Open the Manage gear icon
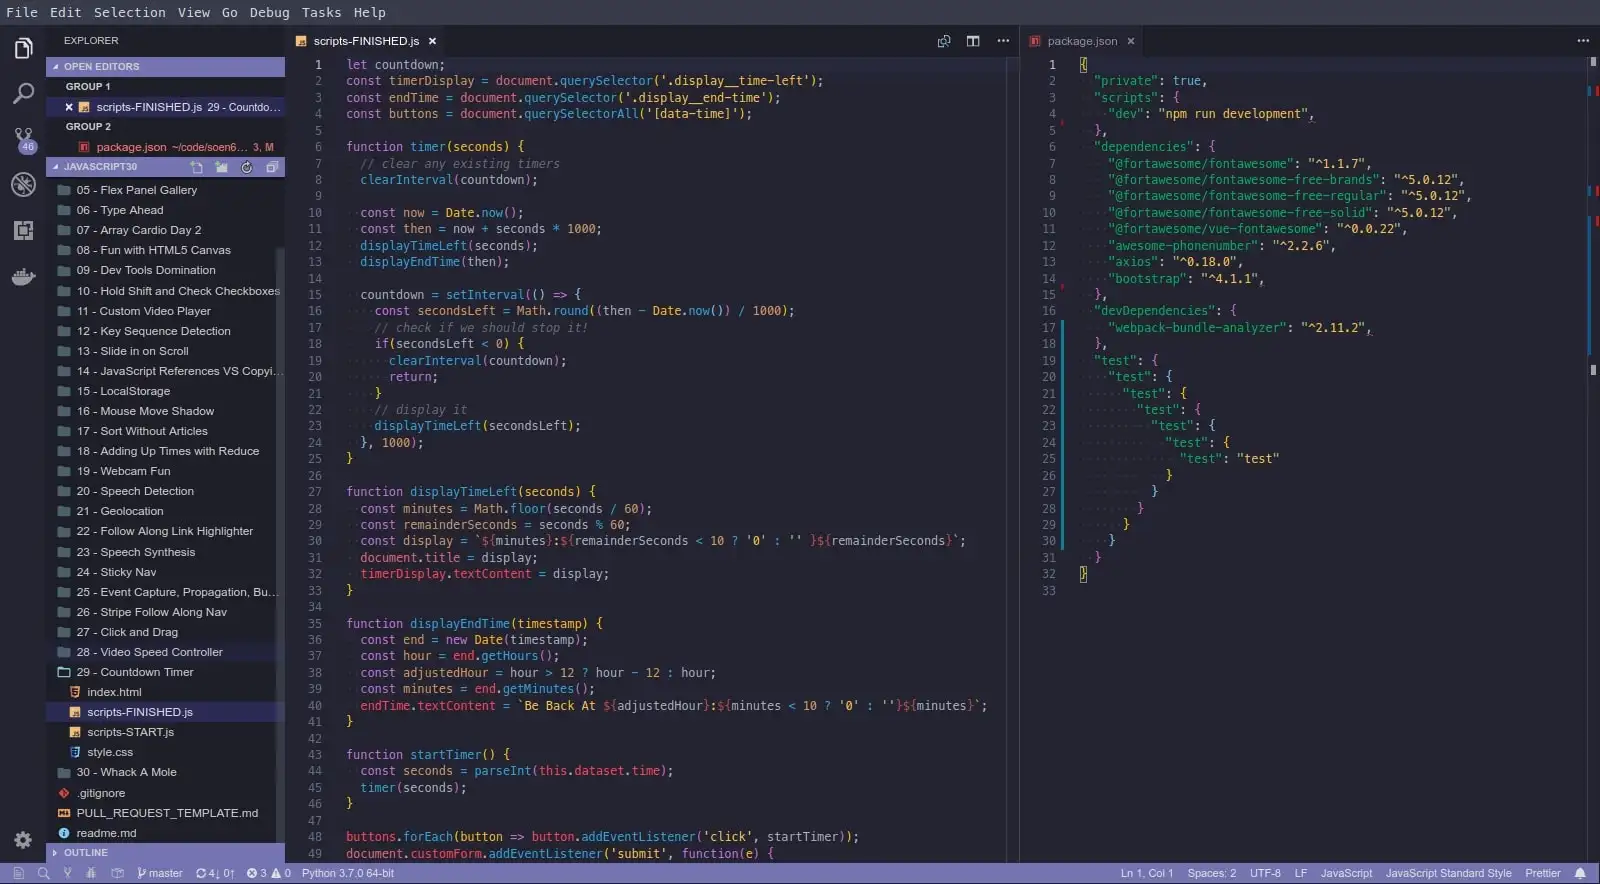 pos(23,840)
